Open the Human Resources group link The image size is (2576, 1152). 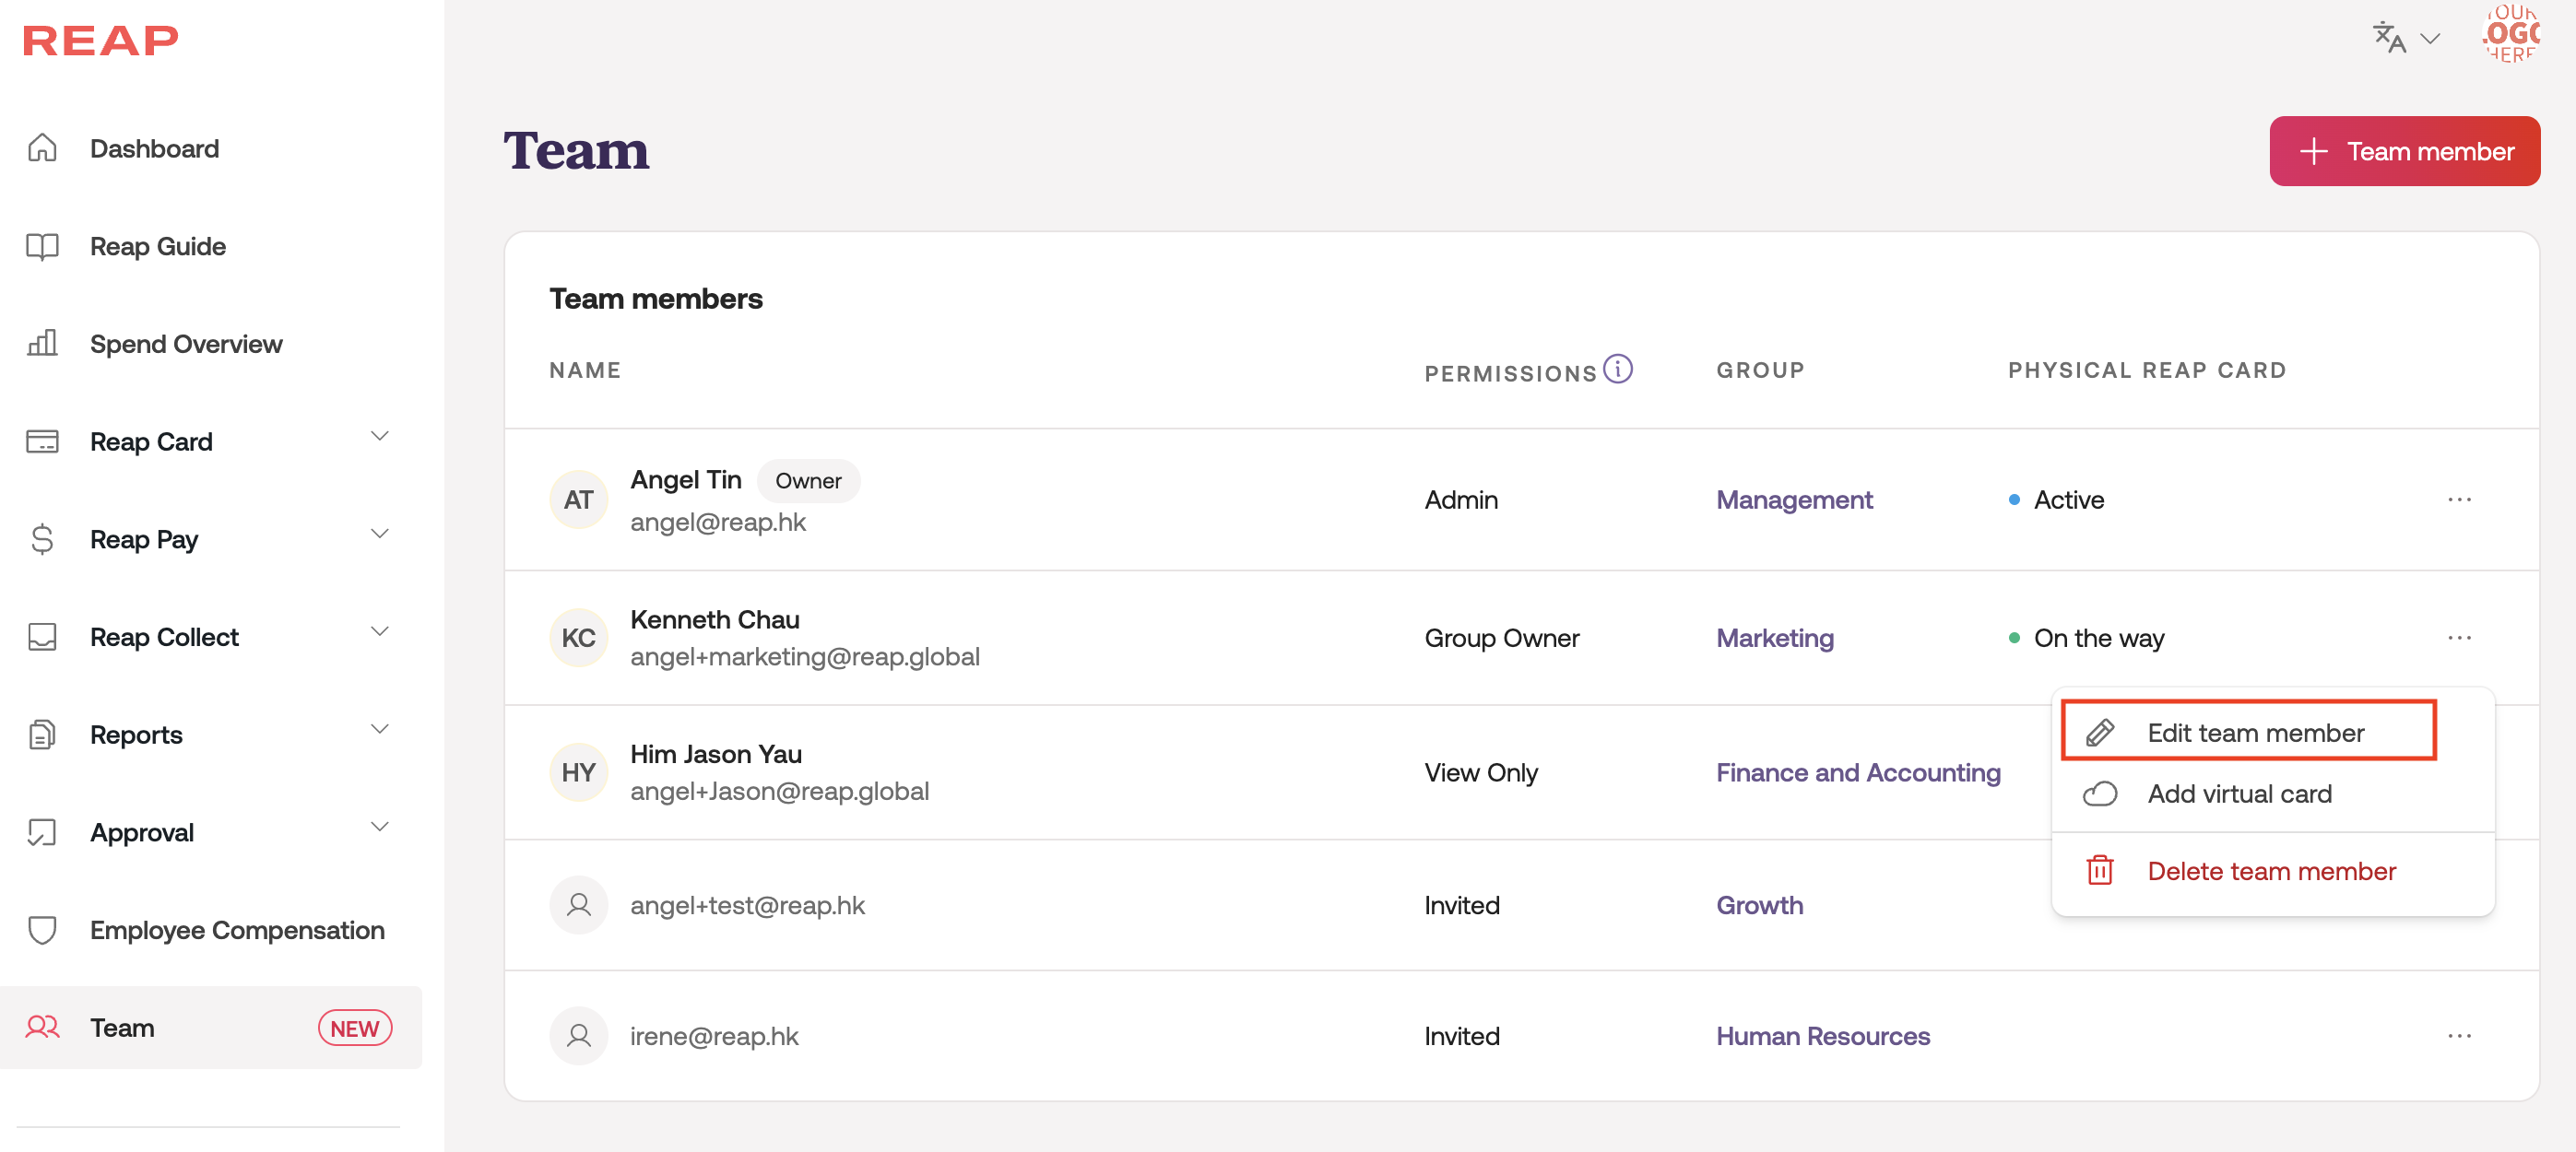coord(1822,1036)
